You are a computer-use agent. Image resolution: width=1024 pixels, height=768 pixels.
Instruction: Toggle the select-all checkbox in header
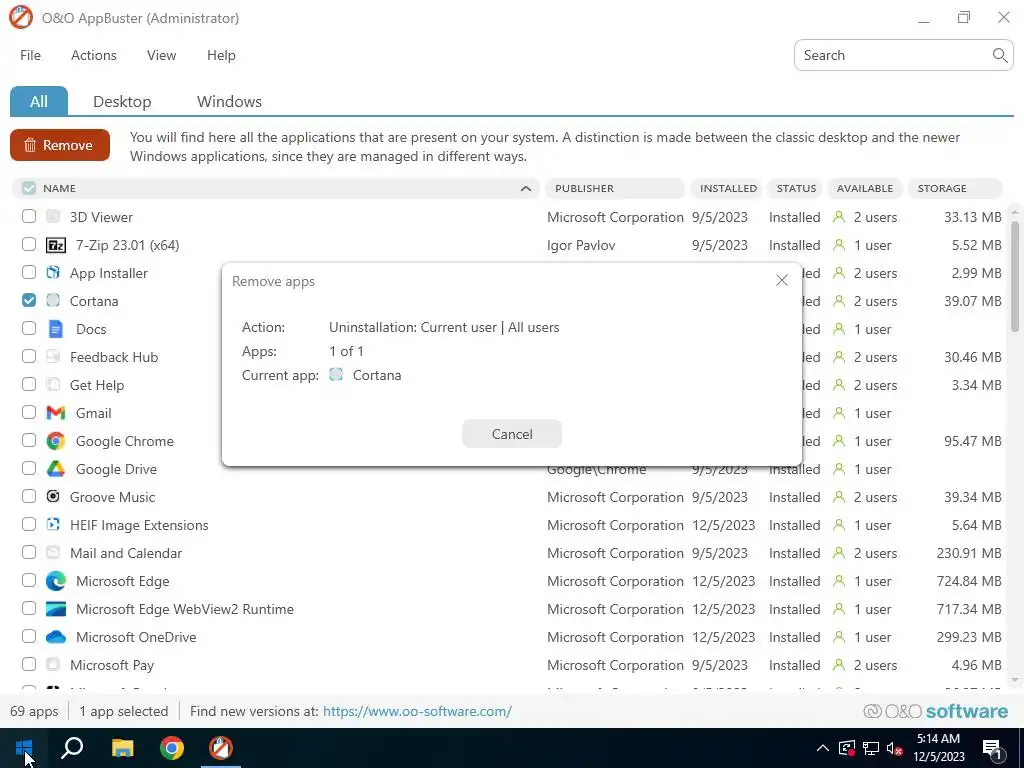[x=29, y=188]
